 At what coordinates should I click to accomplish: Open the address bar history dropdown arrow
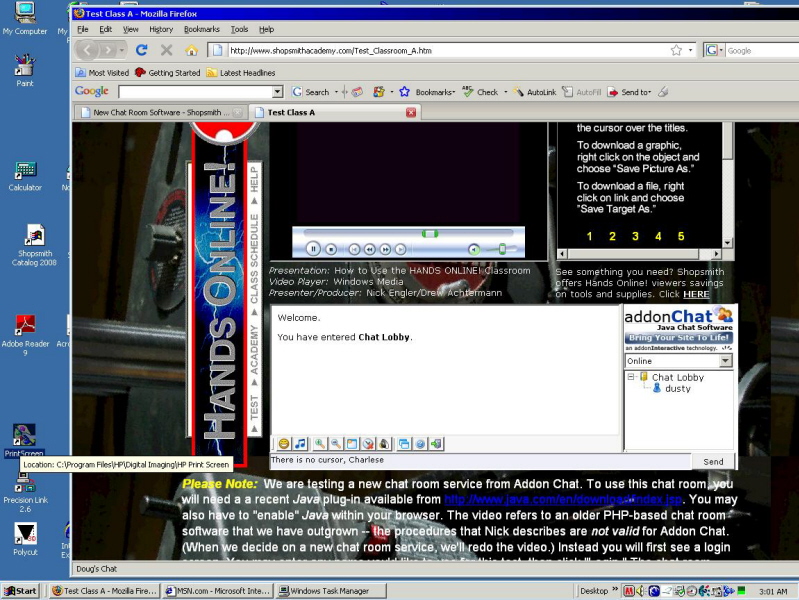690,50
